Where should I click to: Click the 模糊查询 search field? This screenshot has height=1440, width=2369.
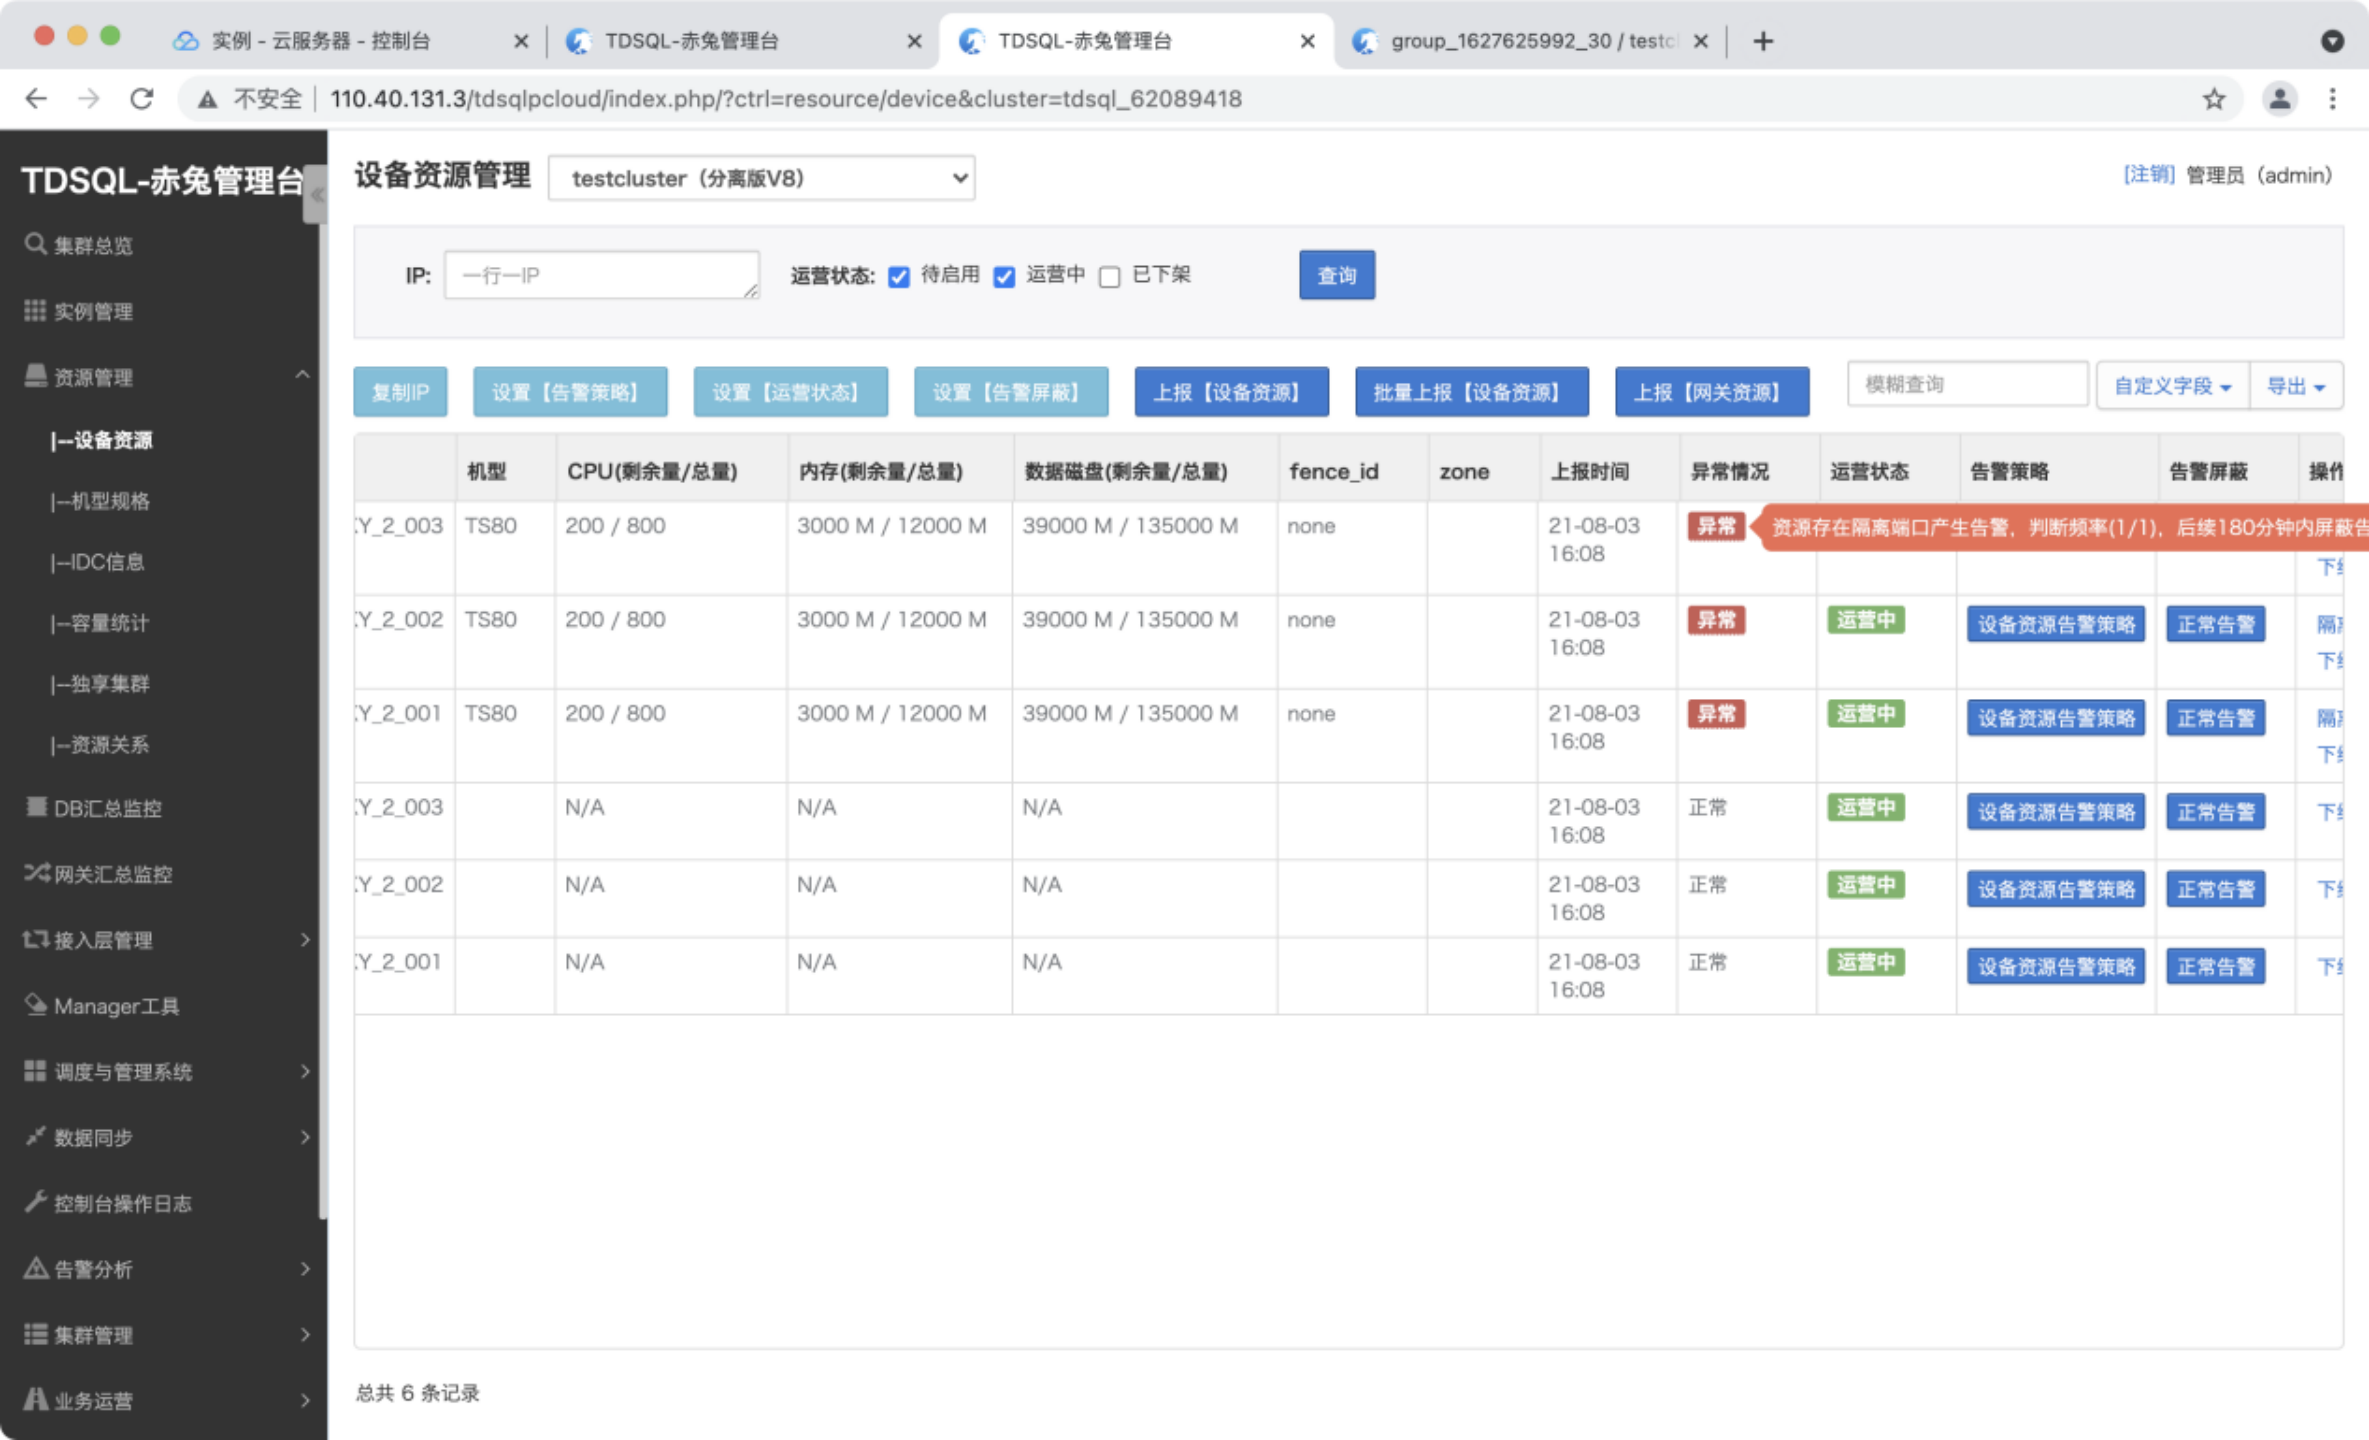(1967, 385)
